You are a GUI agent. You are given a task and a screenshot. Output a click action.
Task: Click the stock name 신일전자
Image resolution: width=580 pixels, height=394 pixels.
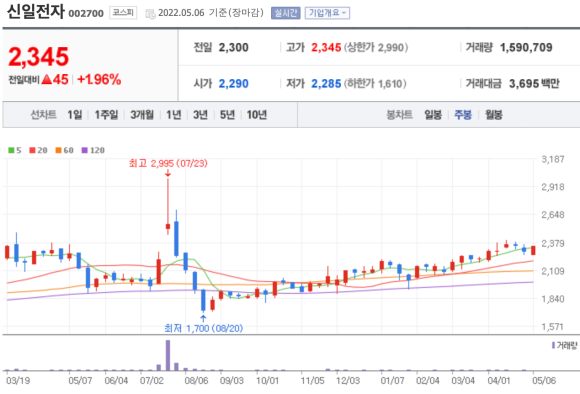click(36, 12)
